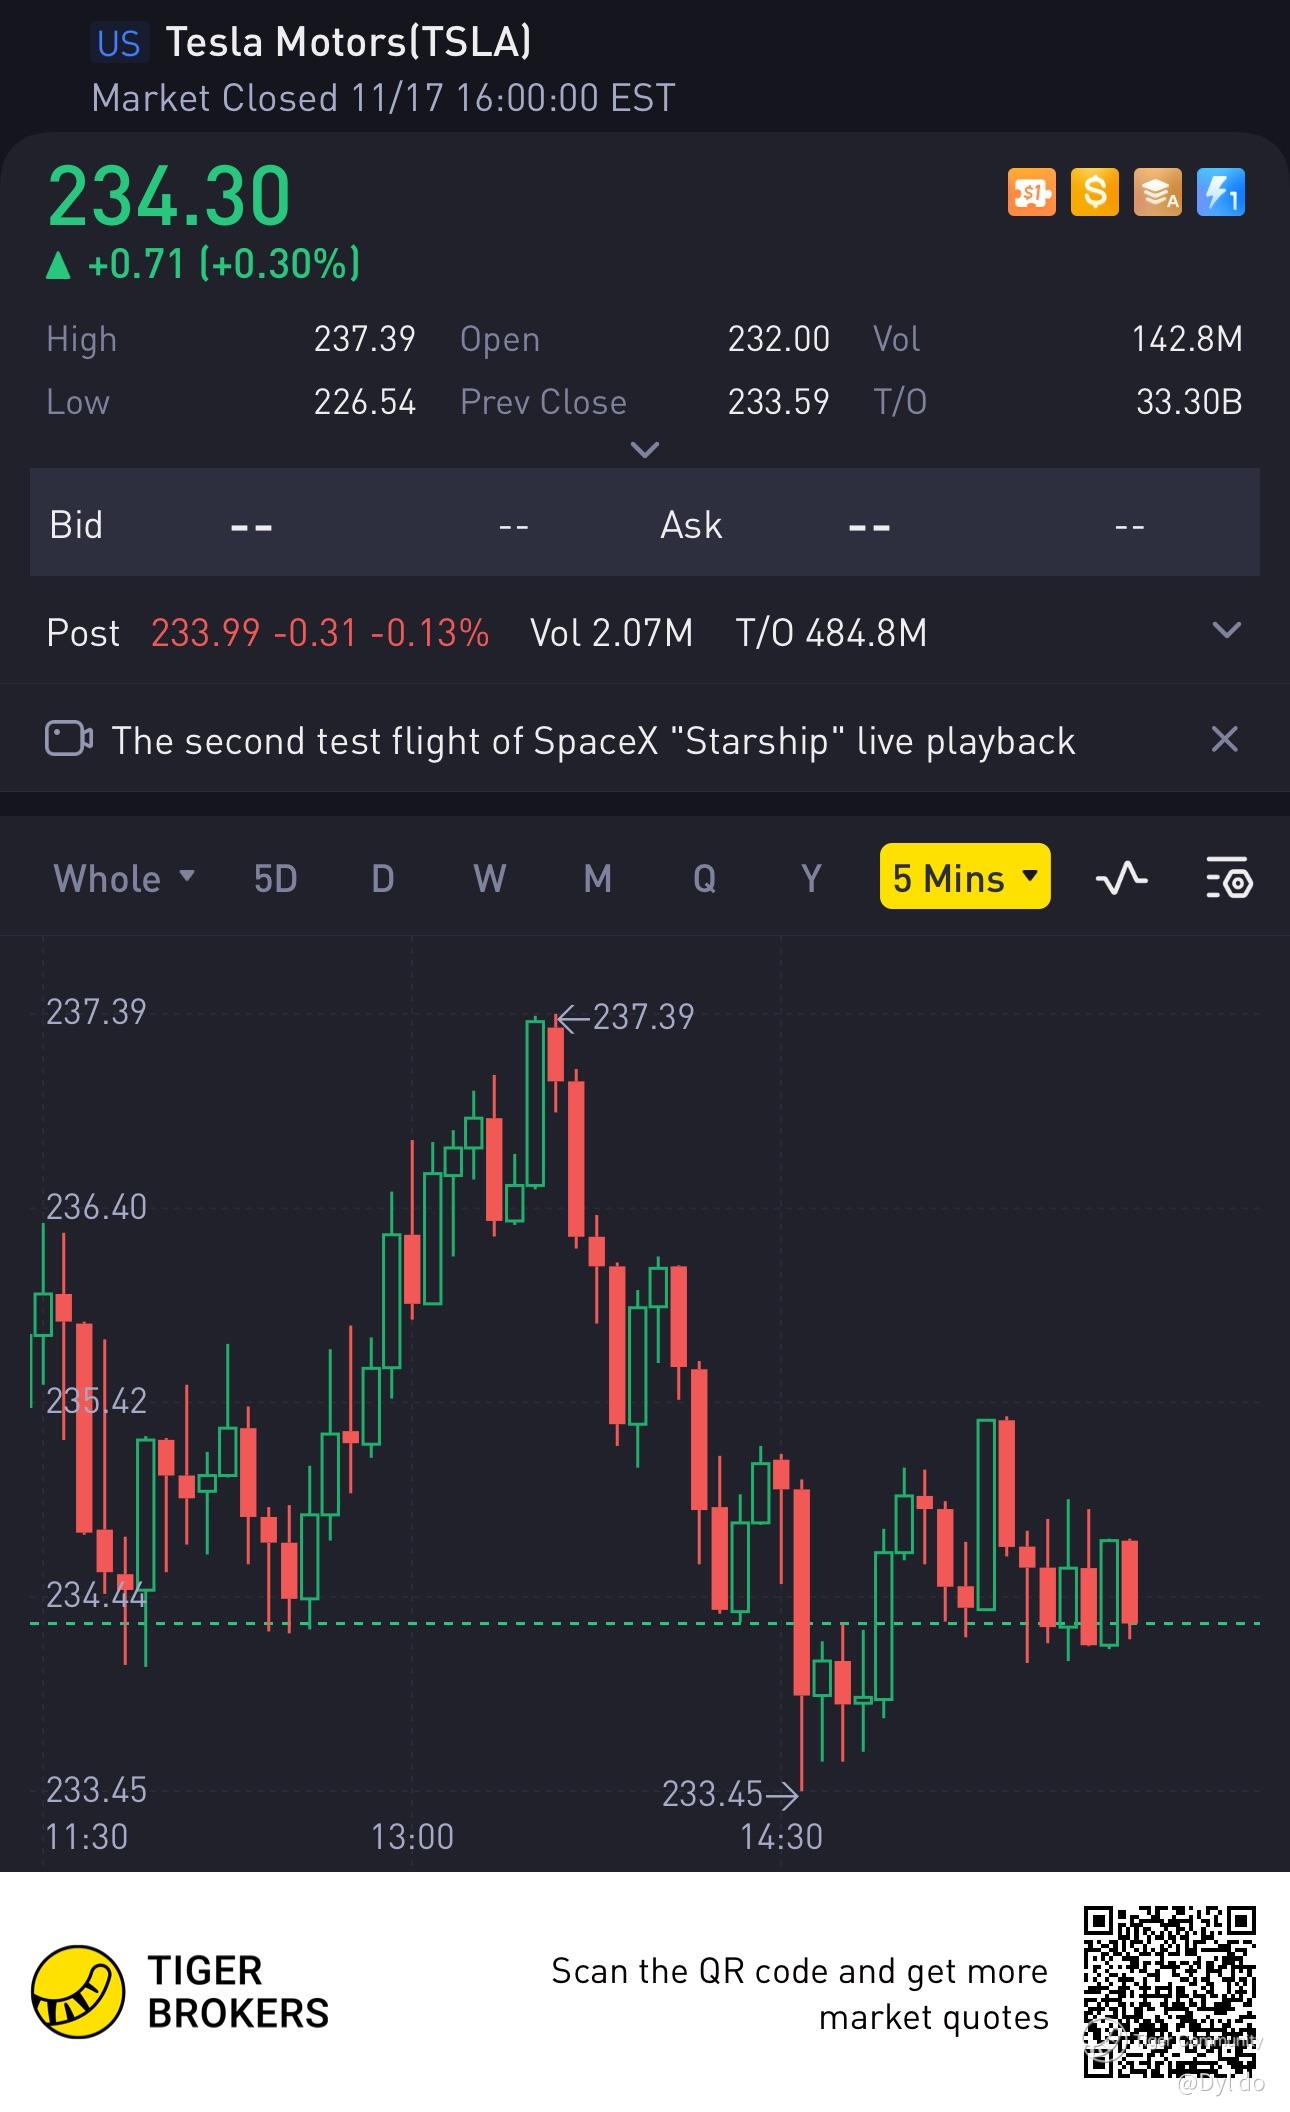Tap the stacked layers 'A' badge icon
Image resolution: width=1290 pixels, height=2112 pixels.
(x=1157, y=192)
